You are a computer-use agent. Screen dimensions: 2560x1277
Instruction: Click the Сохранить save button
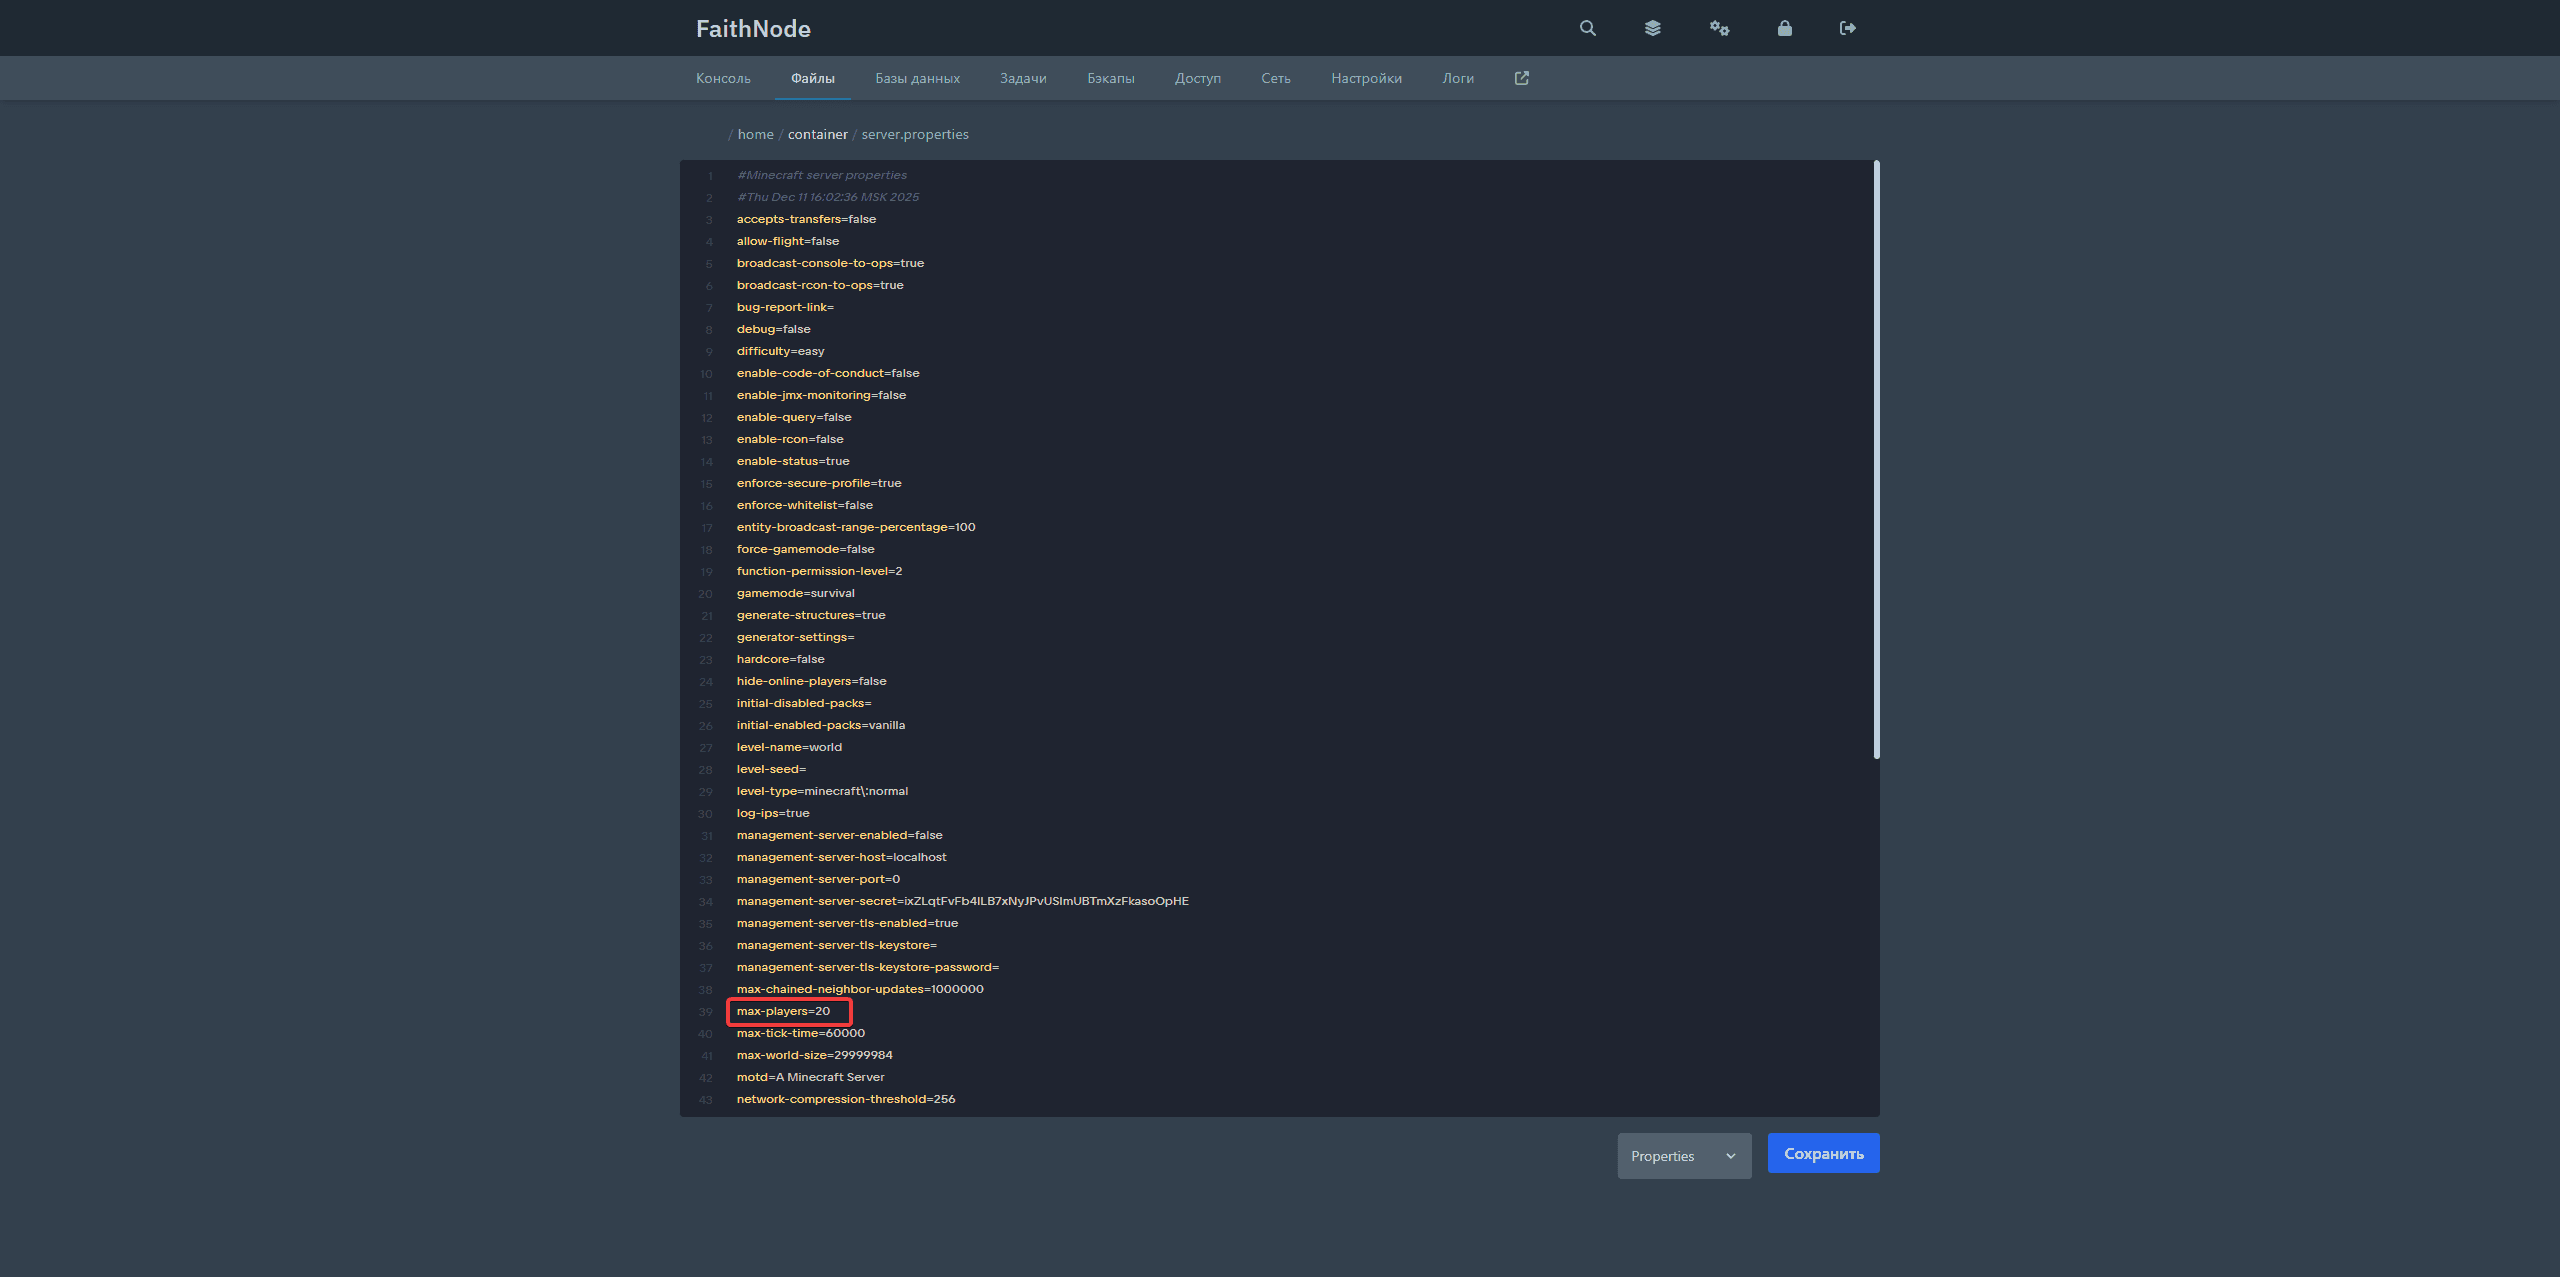[1823, 1153]
